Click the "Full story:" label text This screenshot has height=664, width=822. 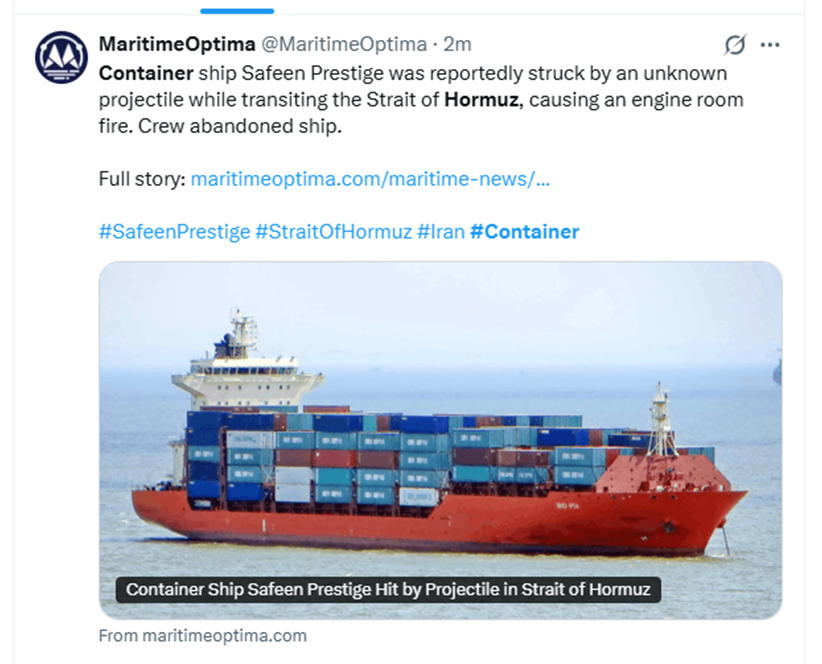point(141,180)
